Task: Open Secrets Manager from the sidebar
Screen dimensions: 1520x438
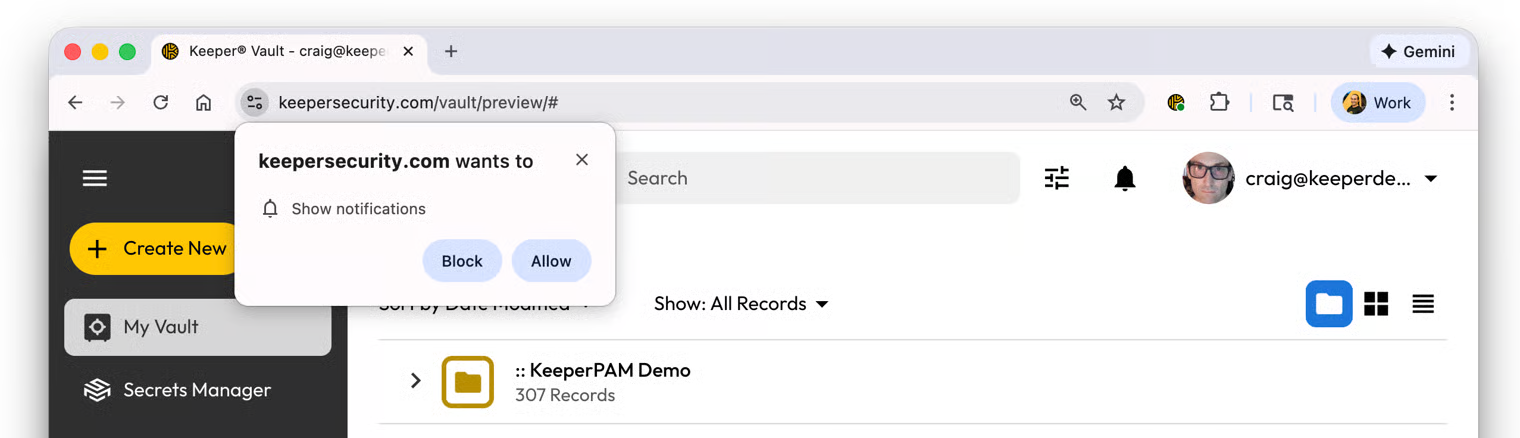Action: pos(197,390)
